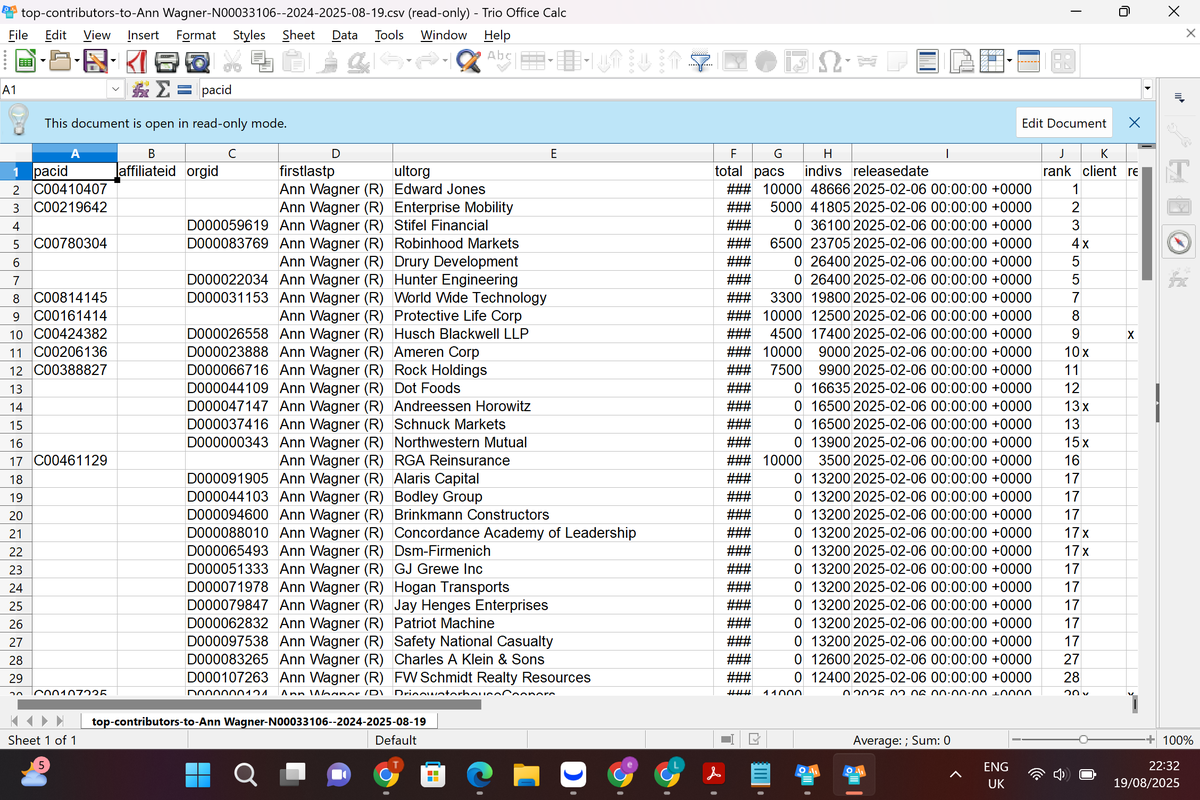
Task: Click the Open file folder icon
Action: tap(59, 62)
